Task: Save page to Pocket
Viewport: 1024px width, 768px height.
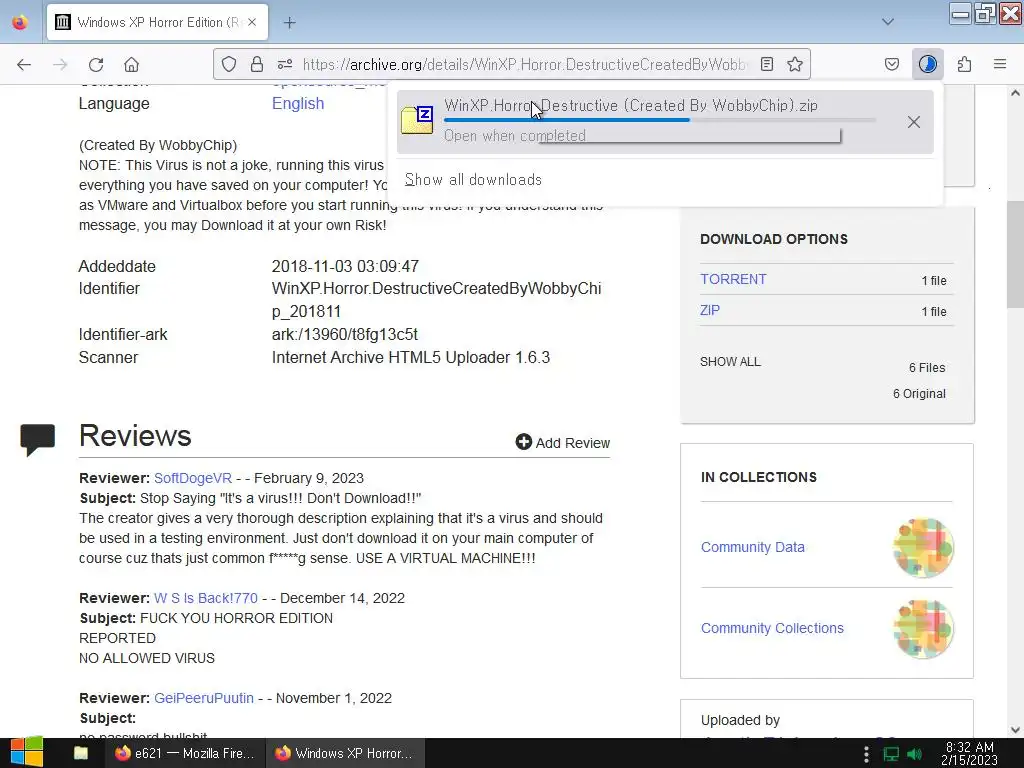Action: (891, 64)
